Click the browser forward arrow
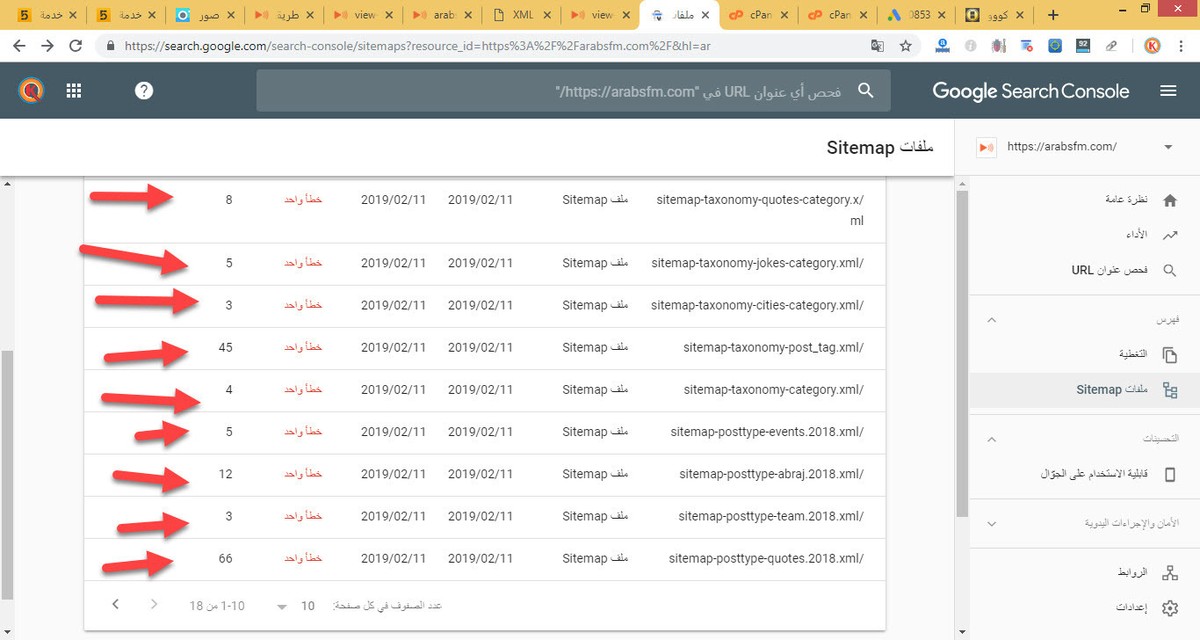This screenshot has height=640, width=1200. coord(47,46)
